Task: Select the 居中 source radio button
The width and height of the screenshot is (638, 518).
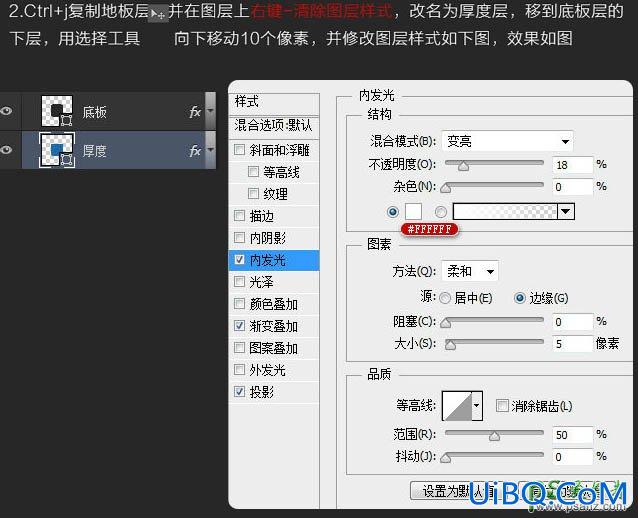Action: click(x=445, y=298)
